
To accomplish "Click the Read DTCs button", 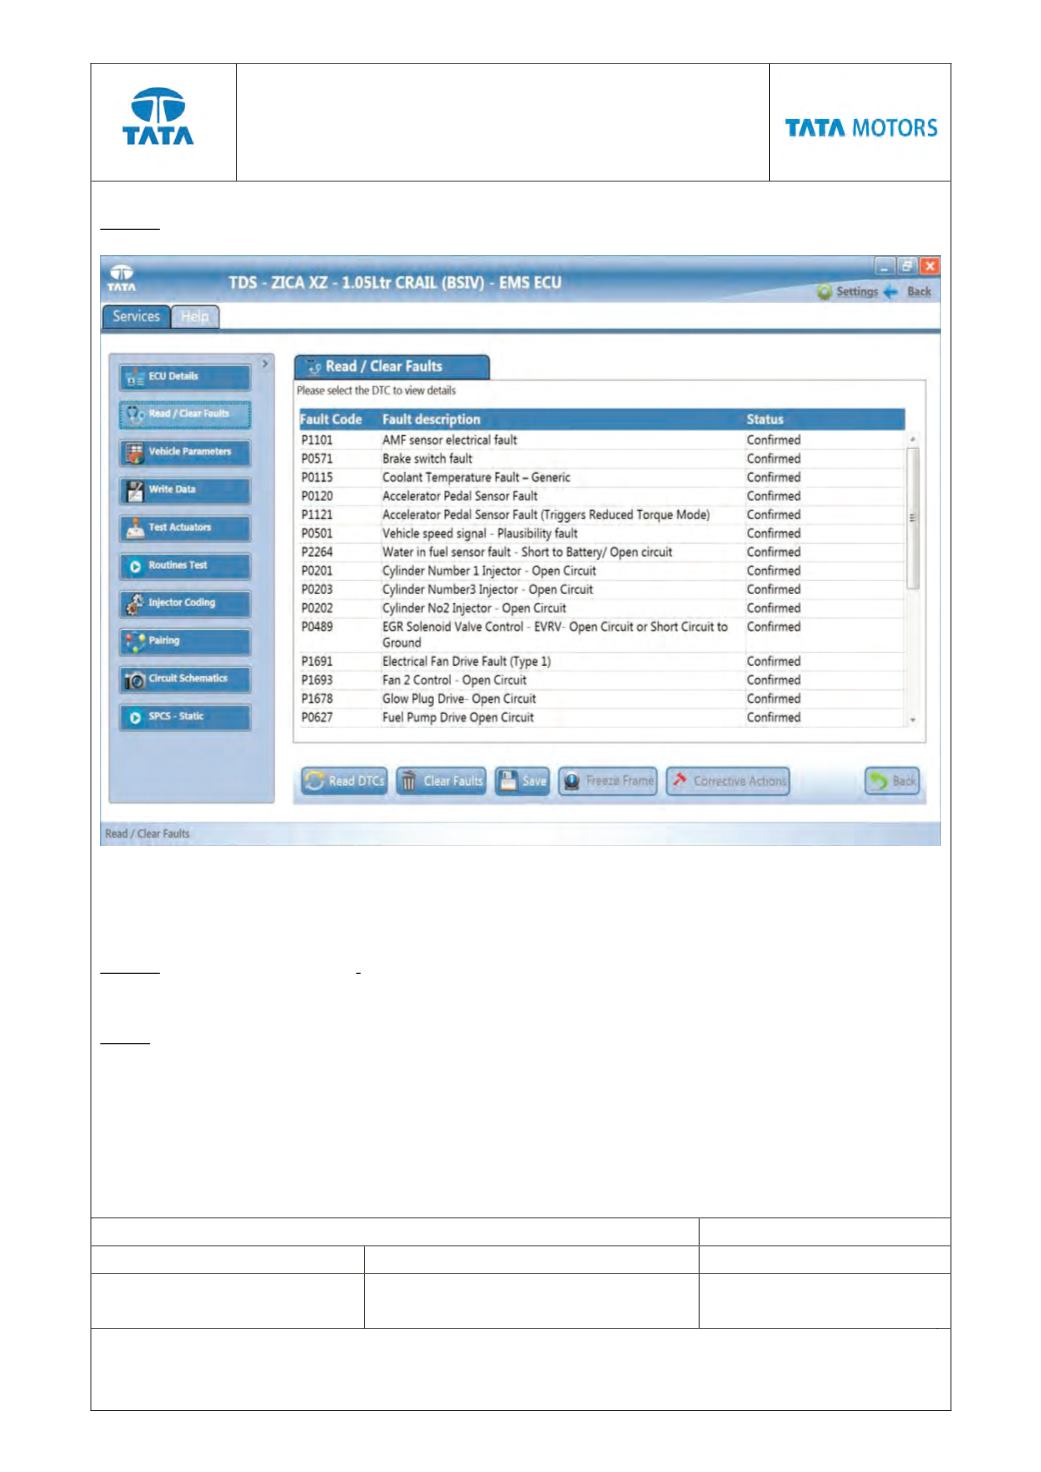I will coord(345,781).
